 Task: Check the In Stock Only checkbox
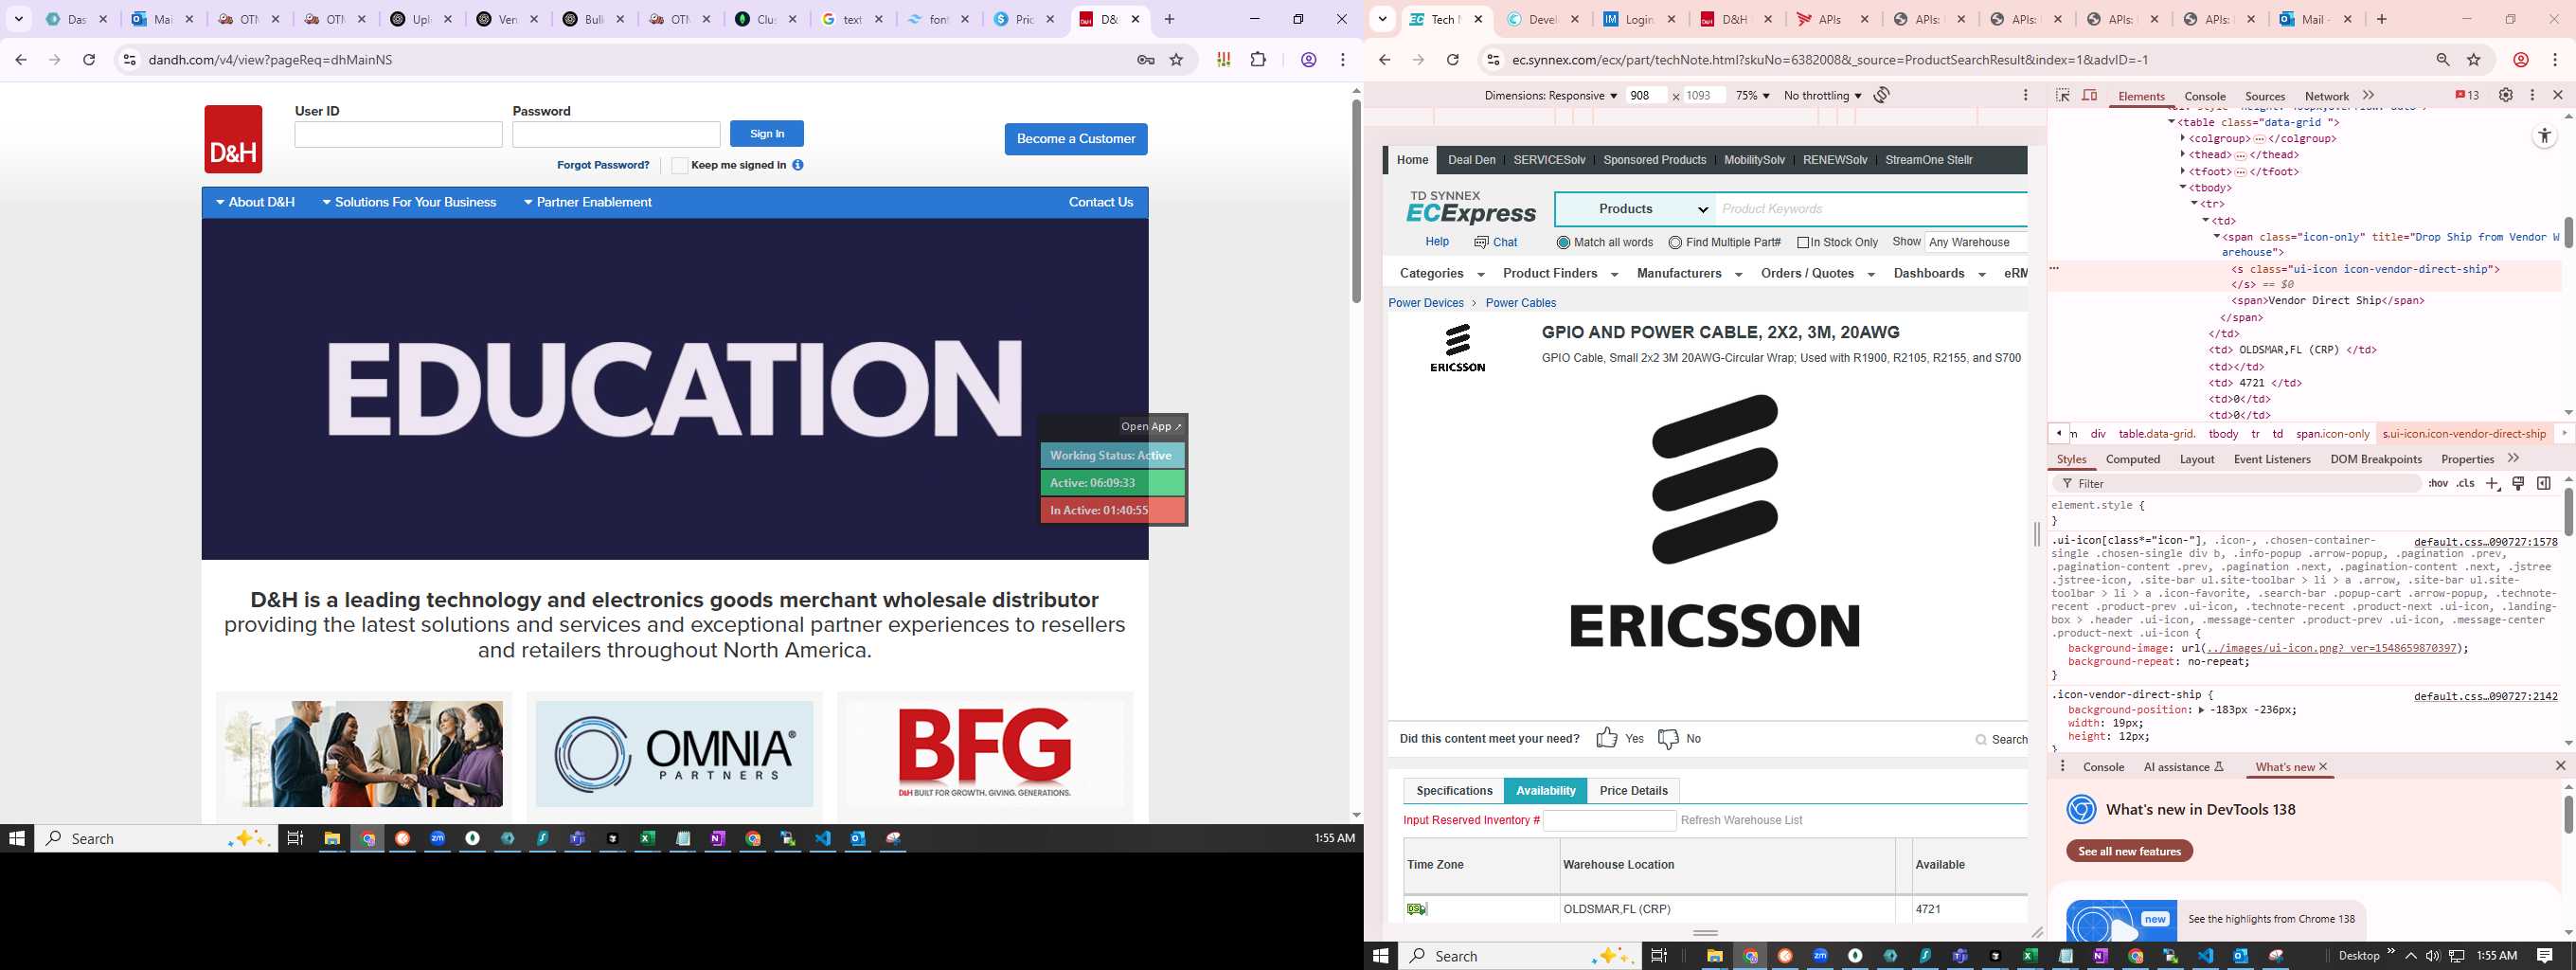(1803, 243)
